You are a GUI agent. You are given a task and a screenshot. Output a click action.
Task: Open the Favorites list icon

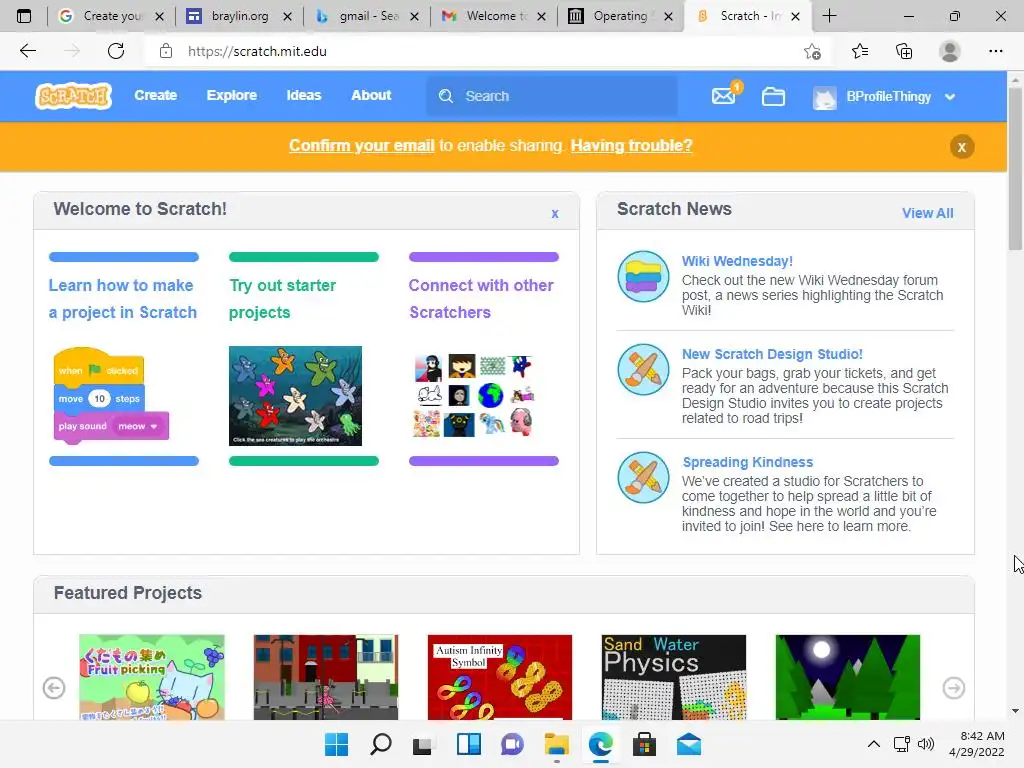[x=860, y=51]
